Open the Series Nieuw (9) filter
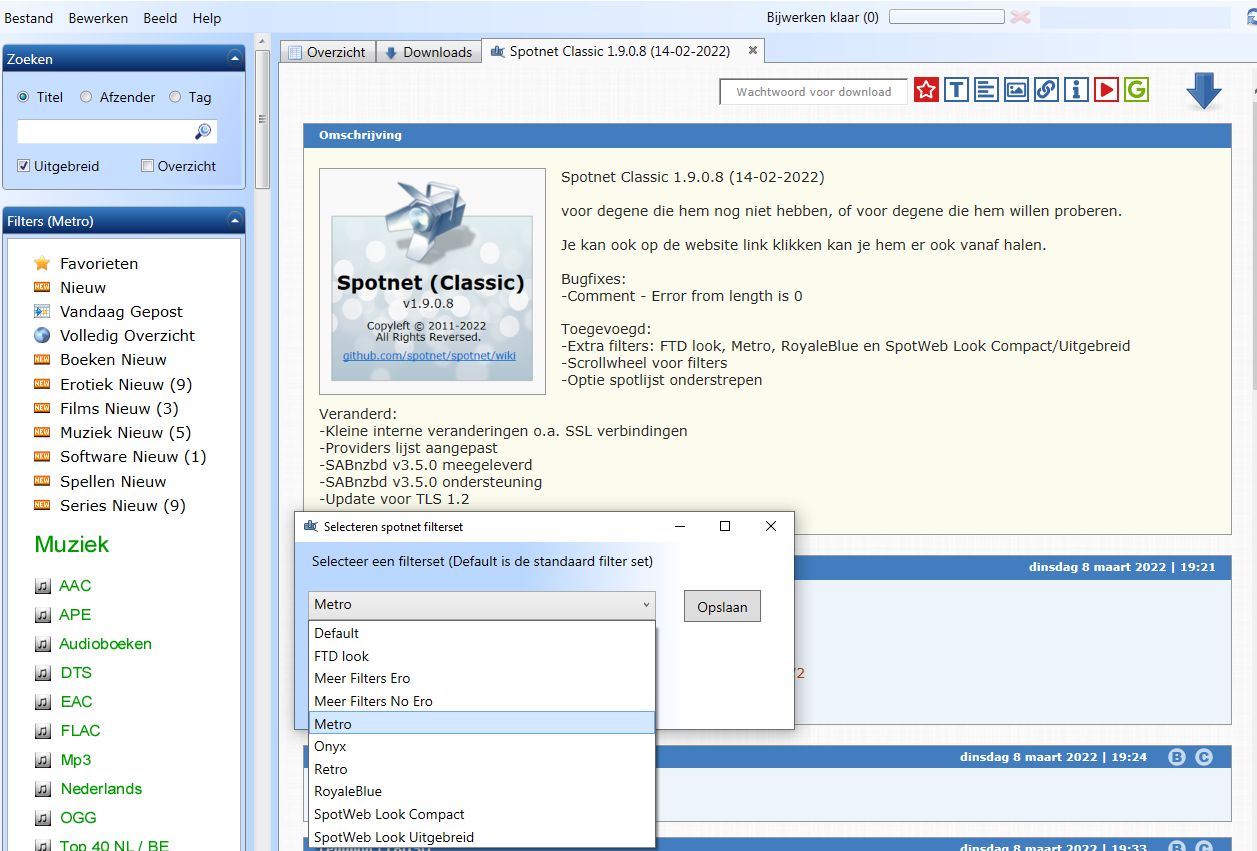The width and height of the screenshot is (1257, 851). [123, 505]
